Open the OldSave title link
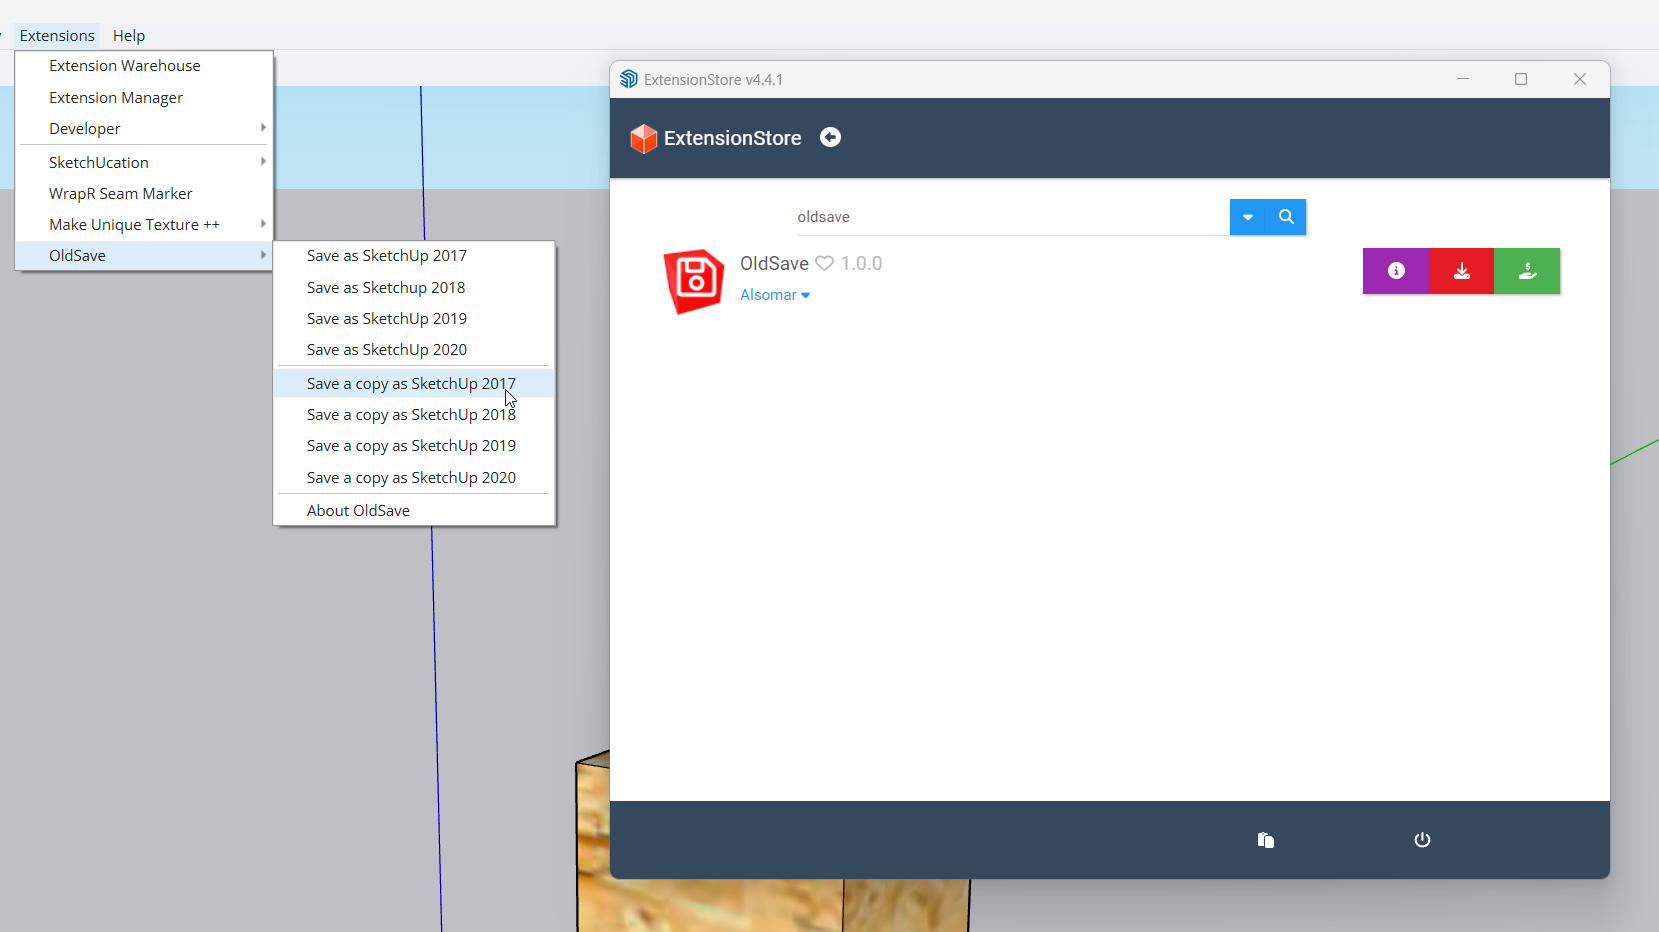The width and height of the screenshot is (1659, 932). 774,264
